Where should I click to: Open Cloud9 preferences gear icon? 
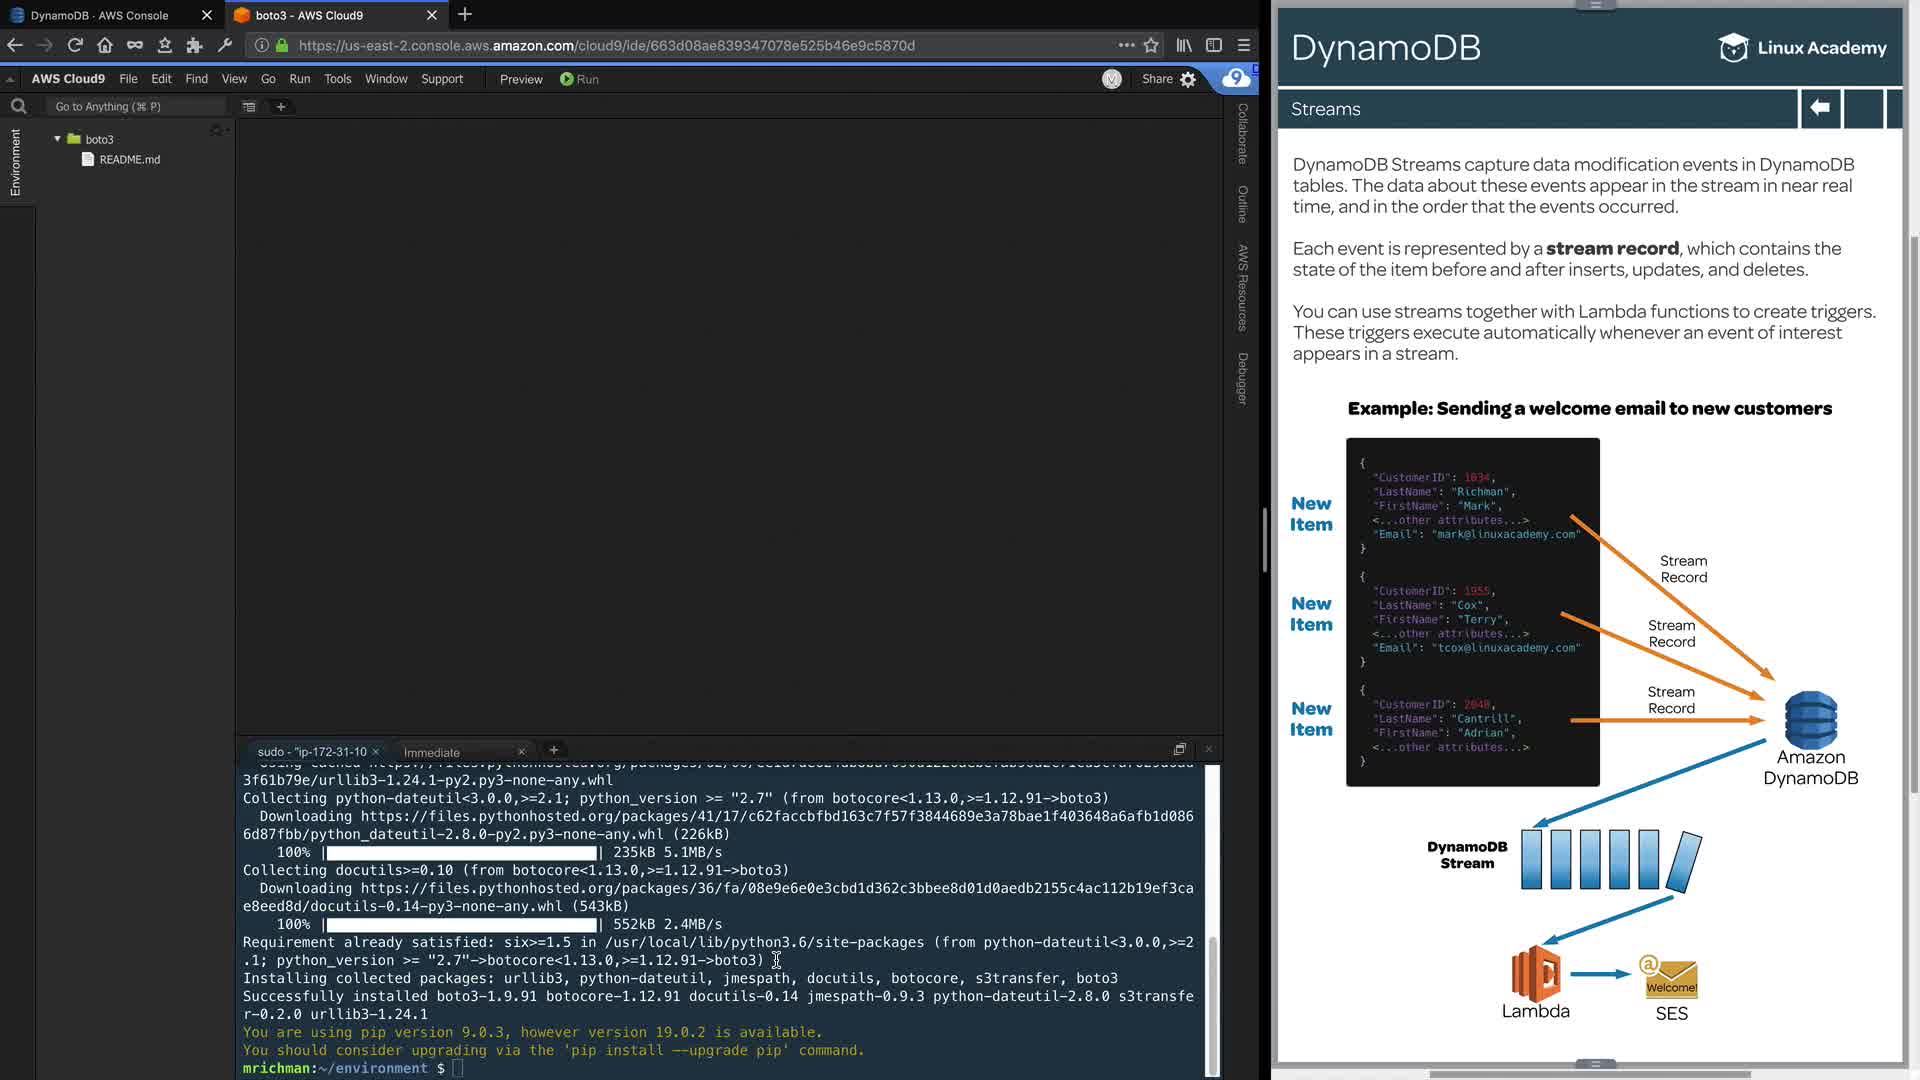pyautogui.click(x=1188, y=79)
